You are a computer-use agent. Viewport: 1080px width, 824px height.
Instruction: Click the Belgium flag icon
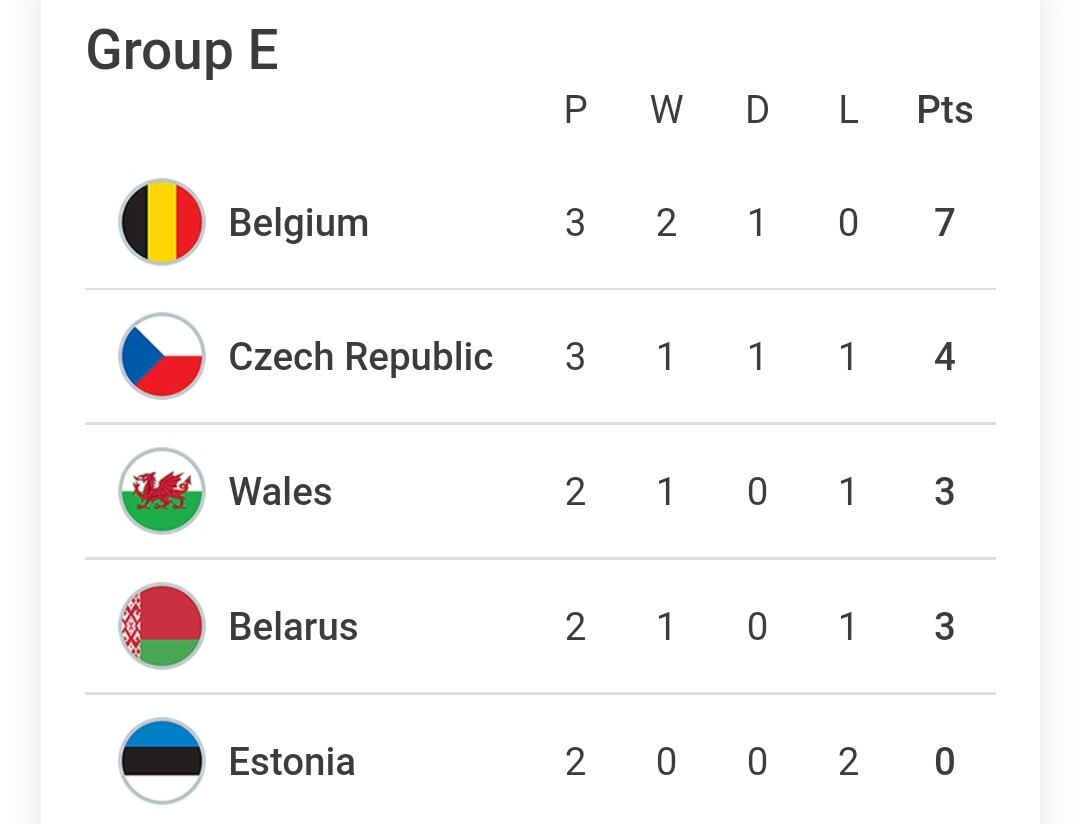162,222
